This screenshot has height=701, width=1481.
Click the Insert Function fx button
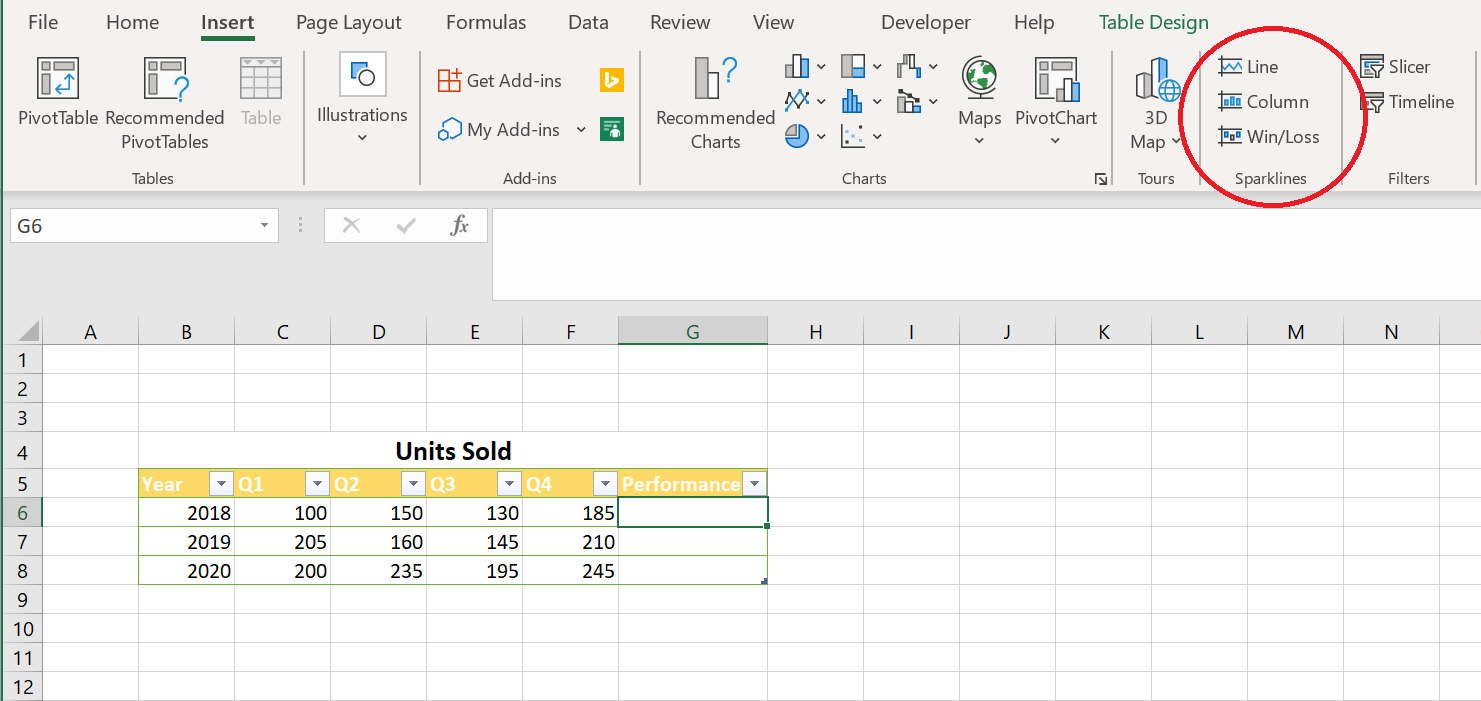coord(459,226)
